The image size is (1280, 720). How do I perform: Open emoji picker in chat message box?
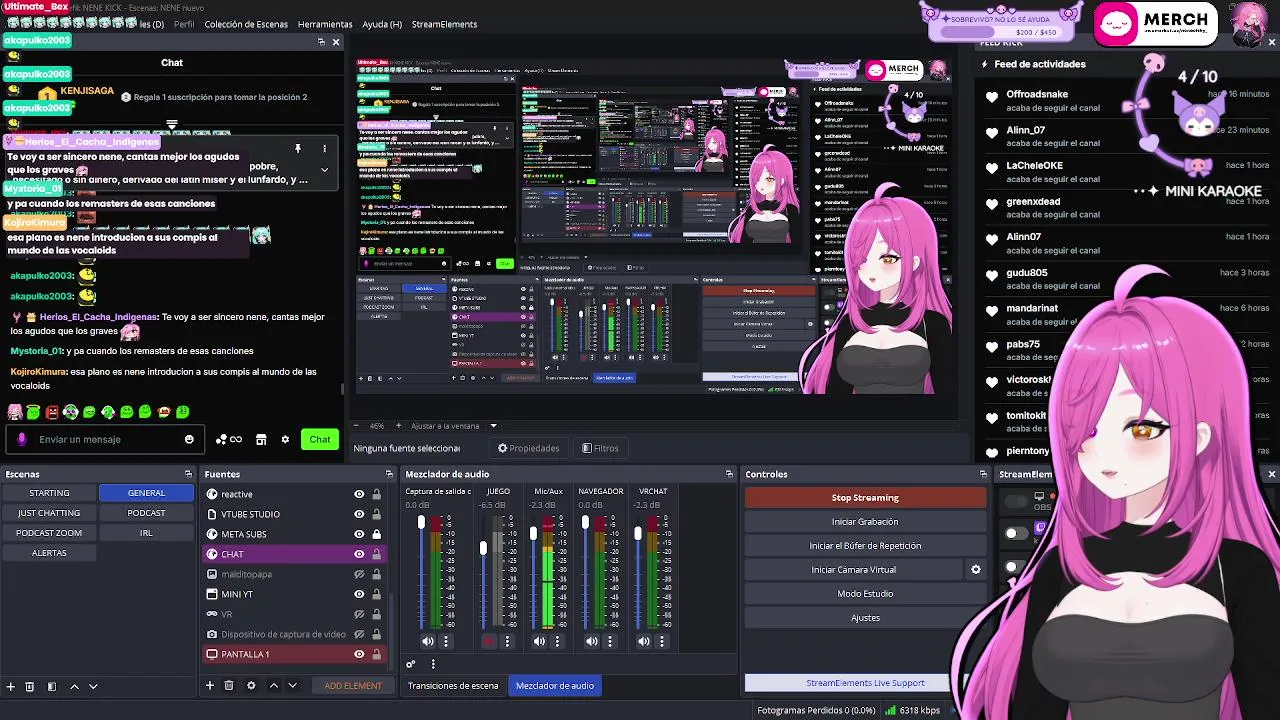pyautogui.click(x=189, y=439)
